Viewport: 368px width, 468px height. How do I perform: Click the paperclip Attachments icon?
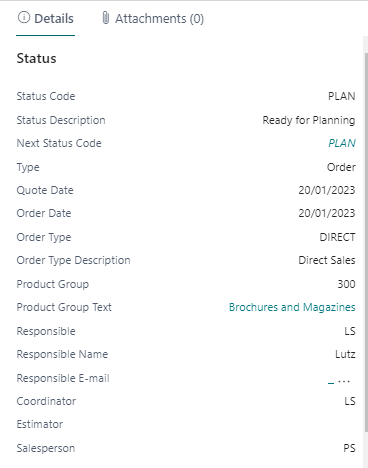click(105, 18)
